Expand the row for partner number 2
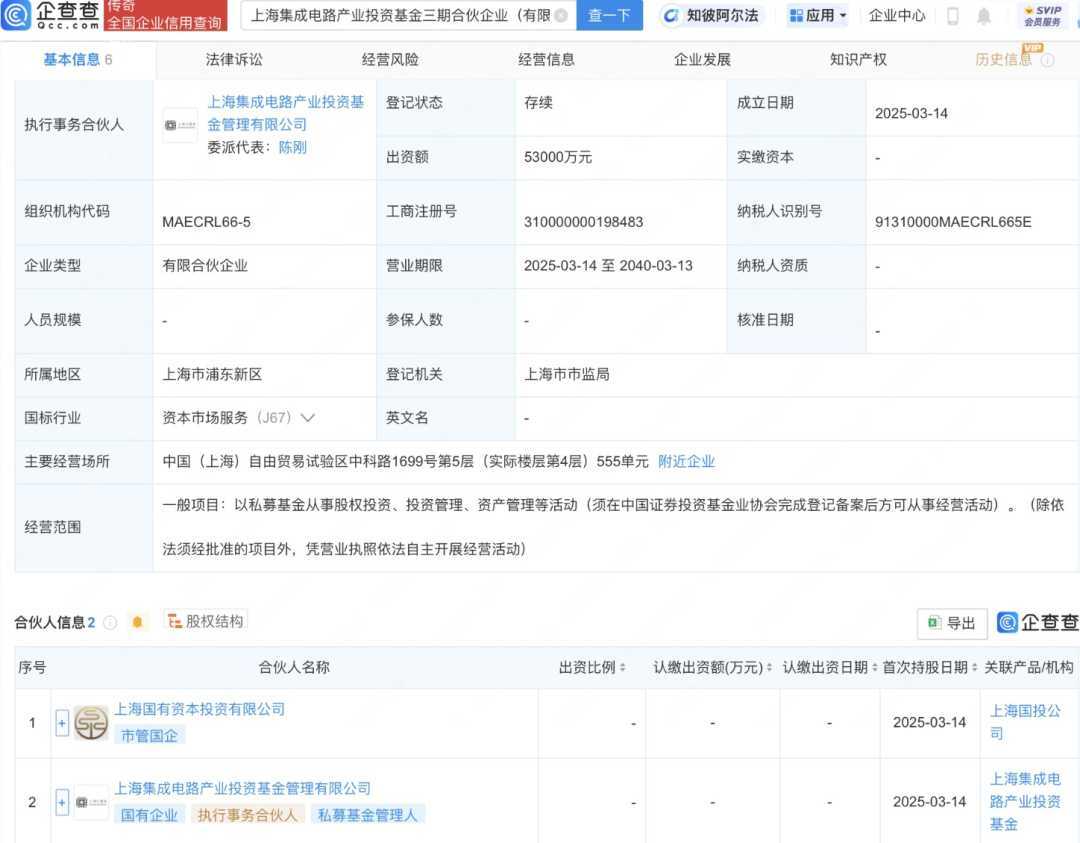1080x843 pixels. pyautogui.click(x=62, y=802)
